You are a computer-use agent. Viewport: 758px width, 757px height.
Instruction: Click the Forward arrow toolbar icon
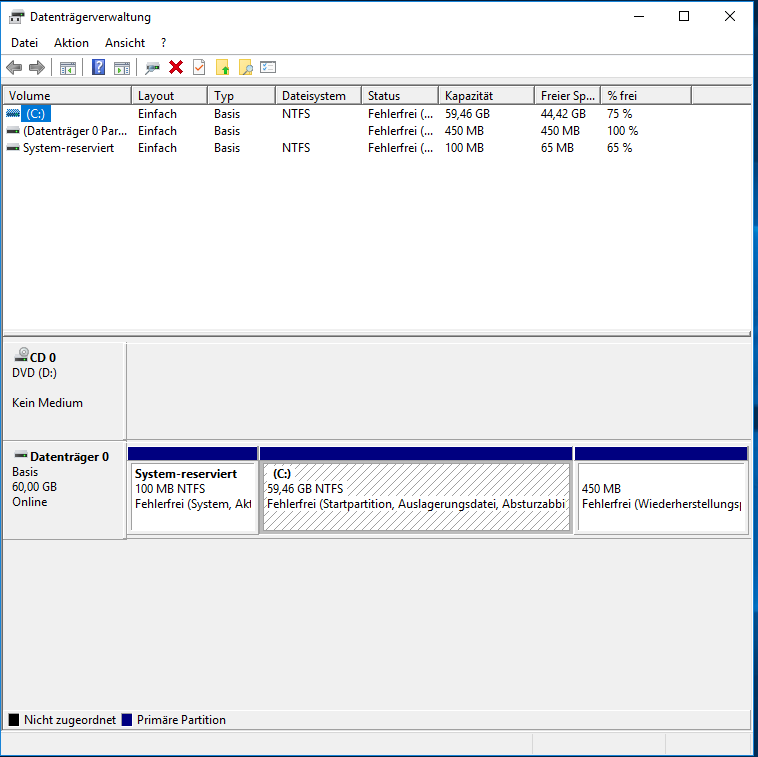point(37,68)
